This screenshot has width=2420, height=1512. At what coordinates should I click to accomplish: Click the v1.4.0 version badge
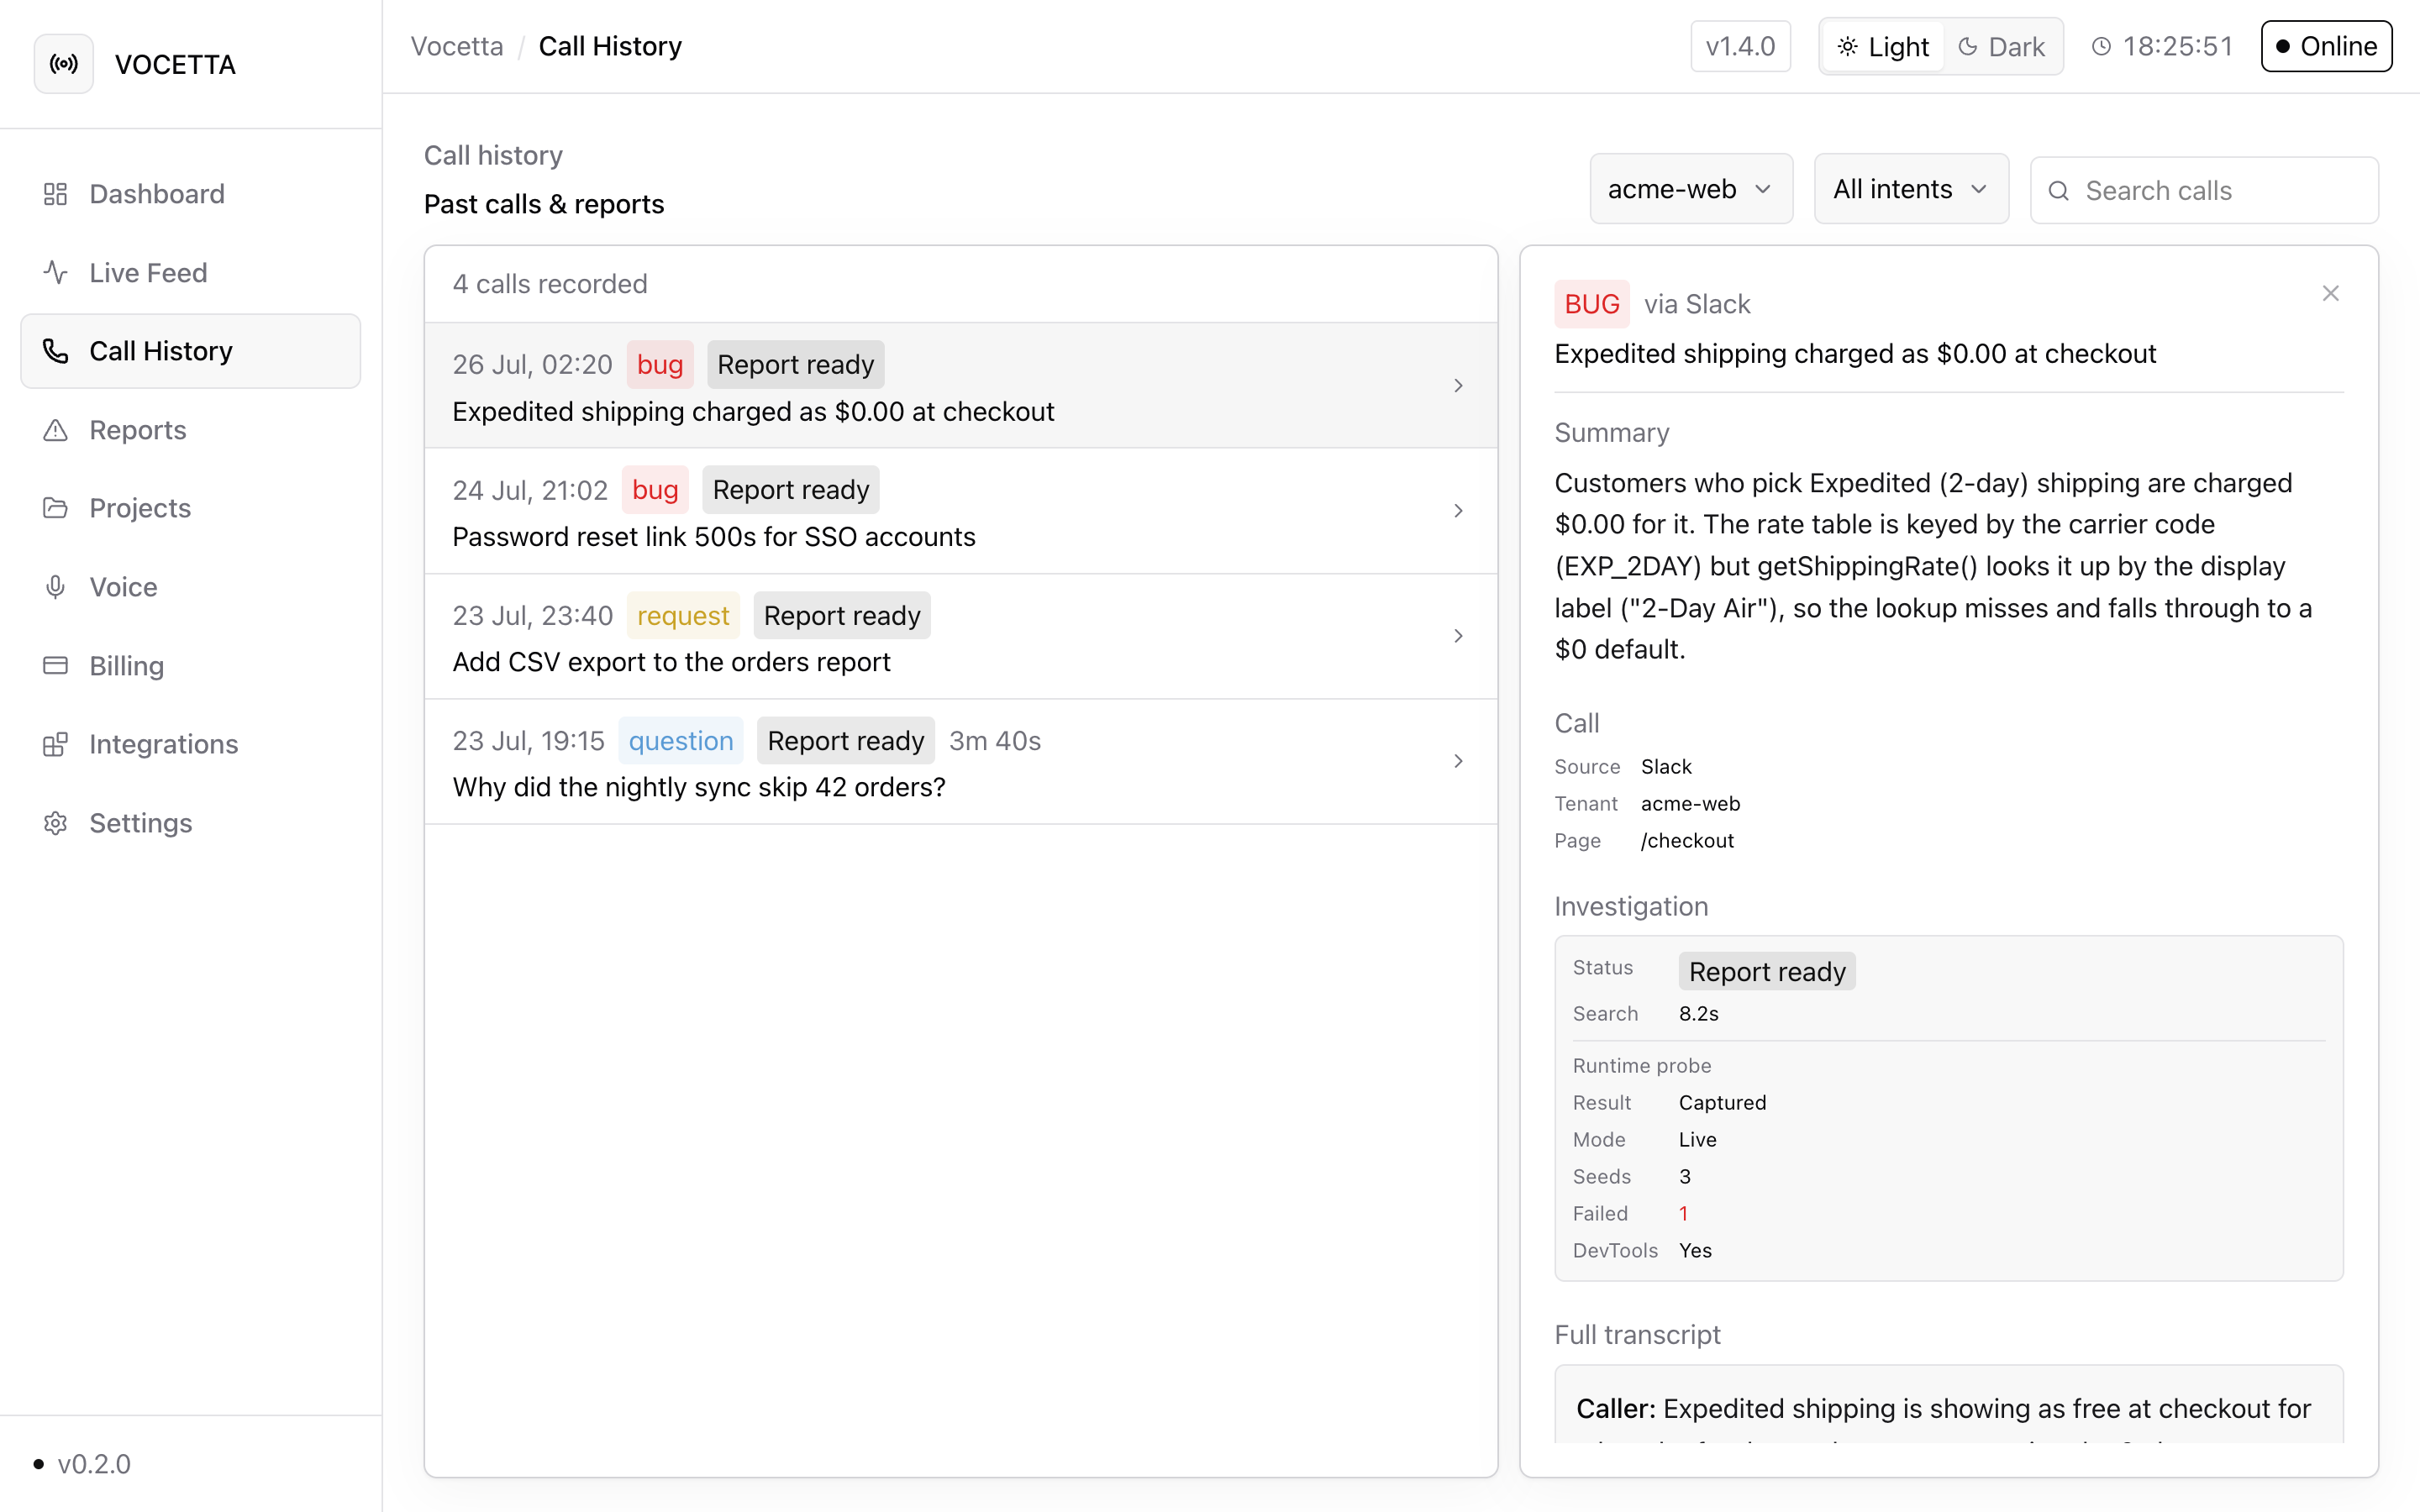(x=1740, y=46)
